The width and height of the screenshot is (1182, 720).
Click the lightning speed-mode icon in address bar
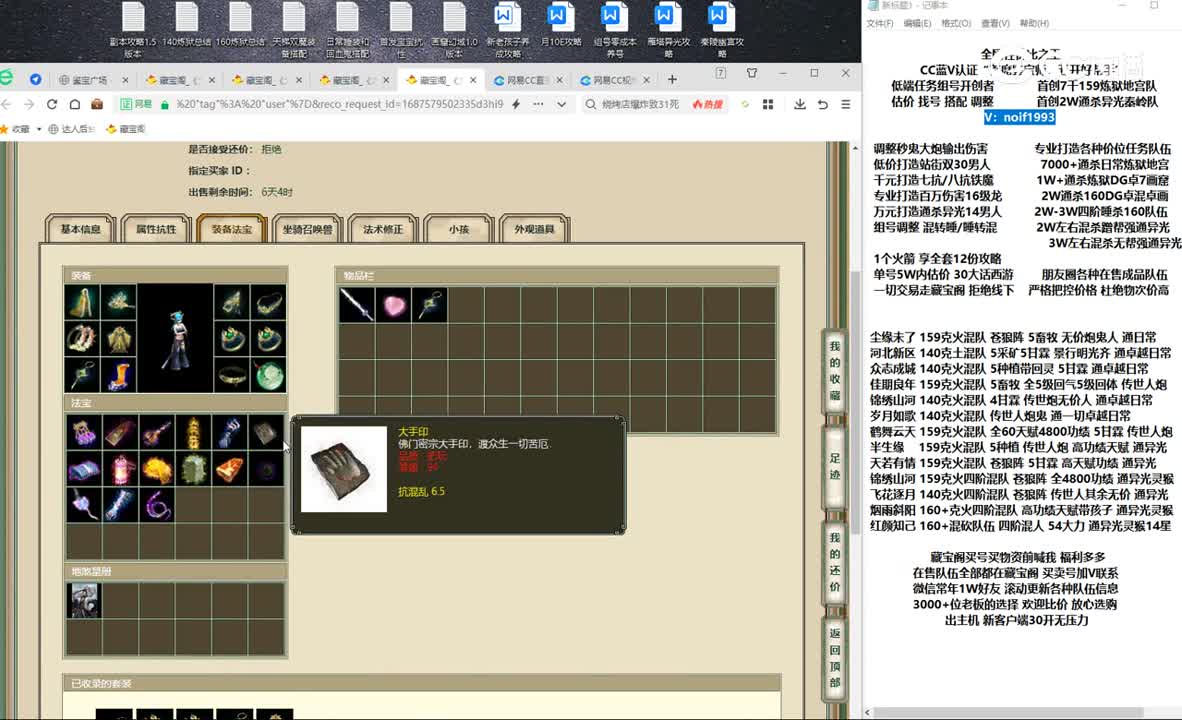[516, 104]
